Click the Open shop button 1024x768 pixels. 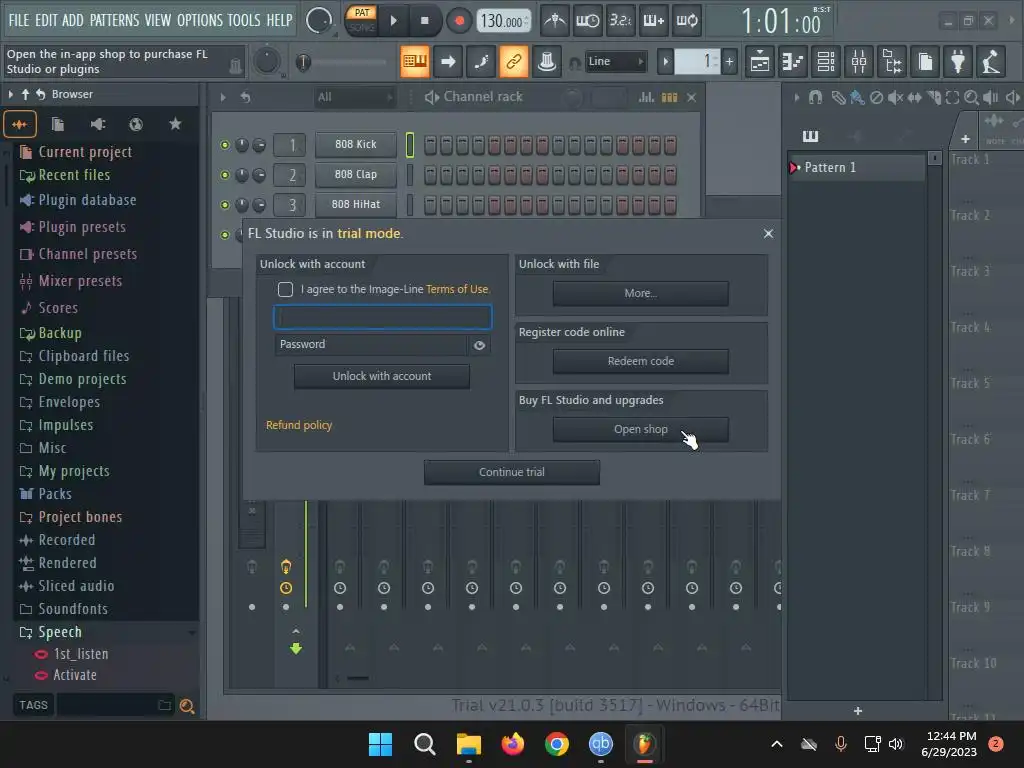[x=641, y=430]
